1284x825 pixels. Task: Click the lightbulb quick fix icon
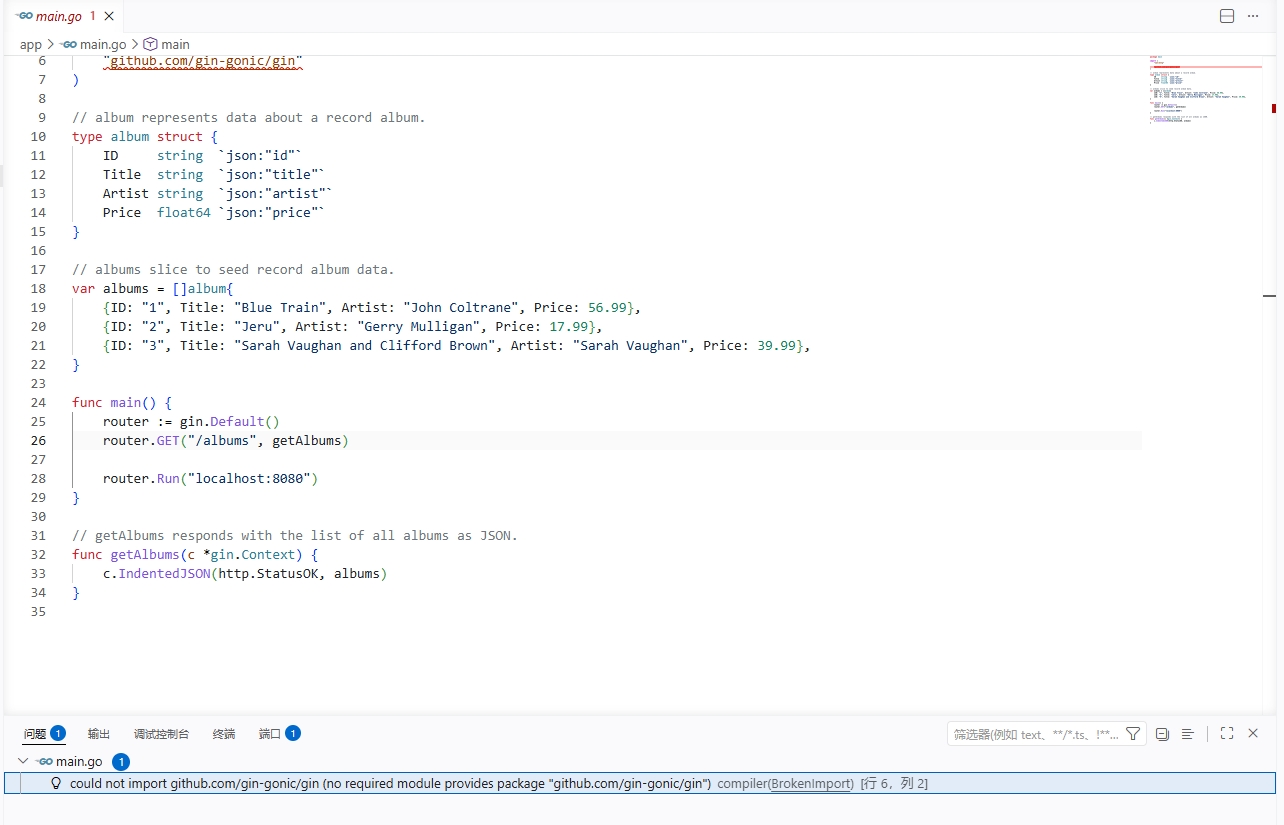point(57,784)
